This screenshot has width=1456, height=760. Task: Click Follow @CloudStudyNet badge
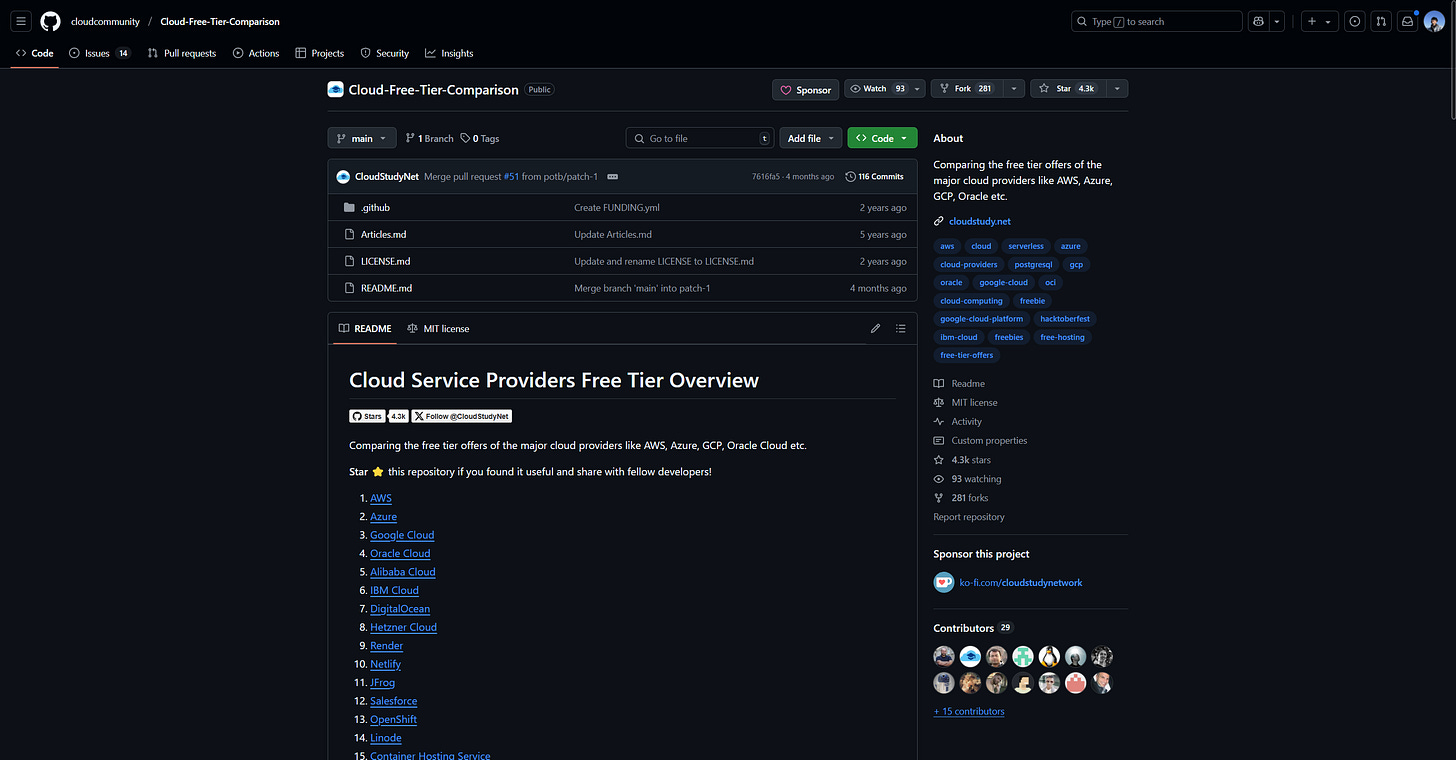[462, 416]
